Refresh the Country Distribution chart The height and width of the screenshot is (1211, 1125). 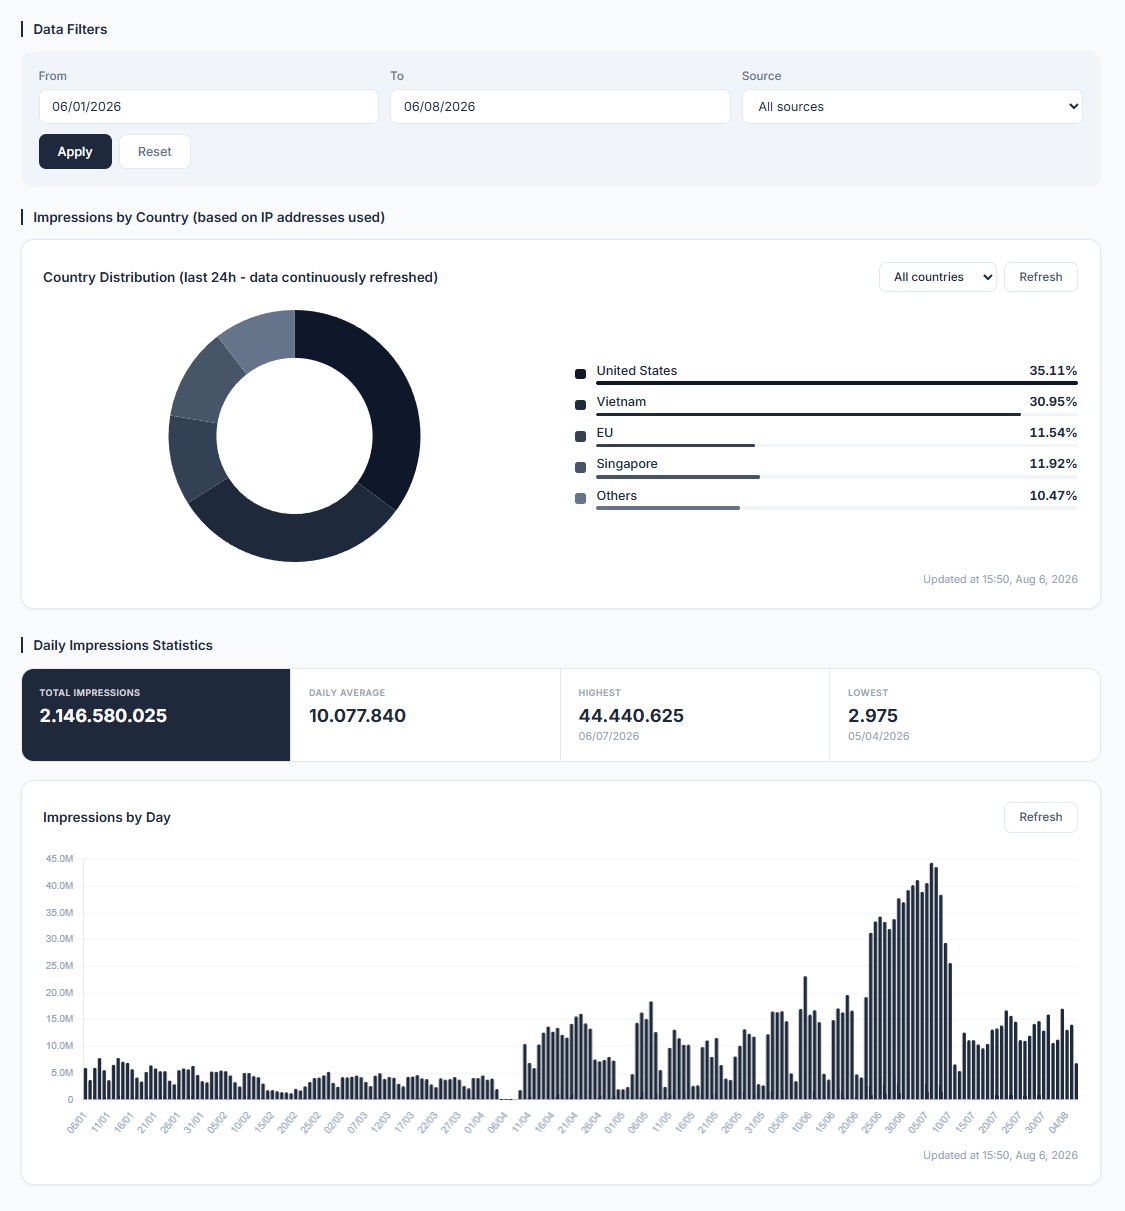[1041, 277]
